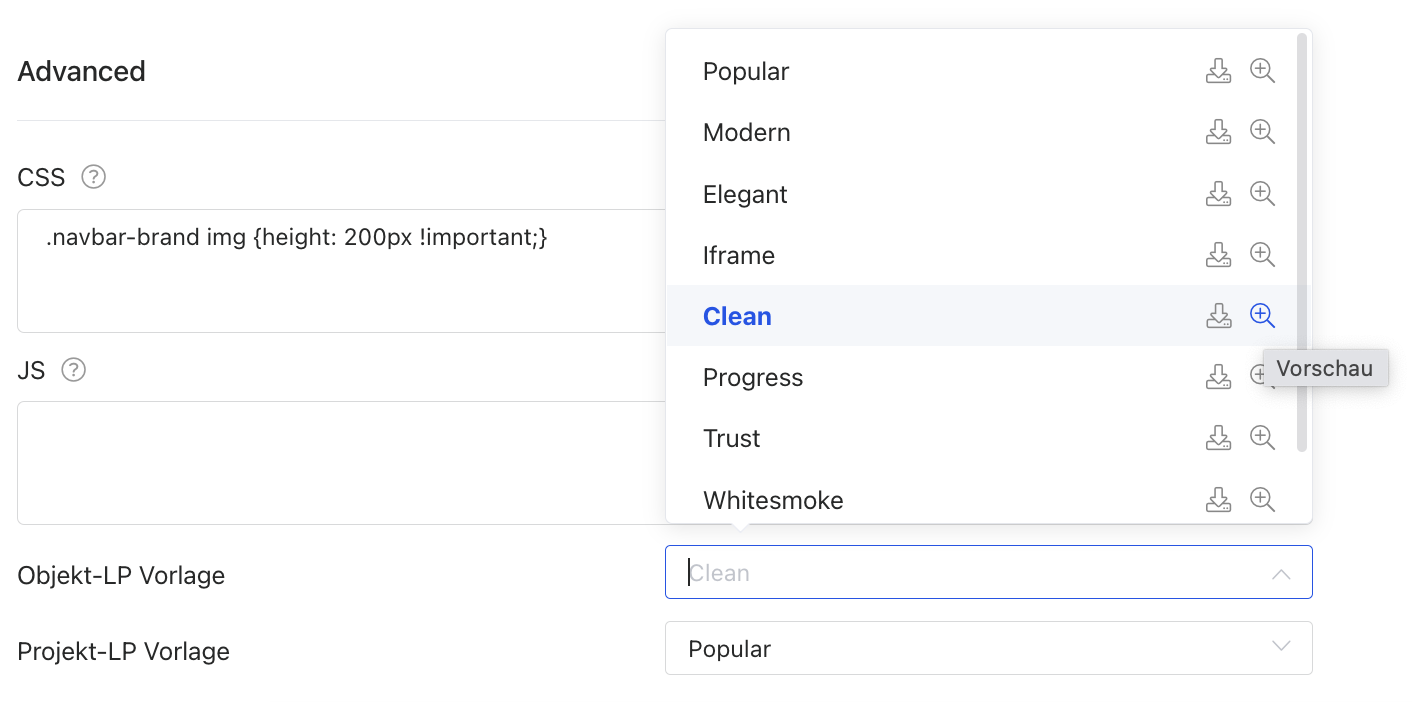Select the Iframe template option

739,256
